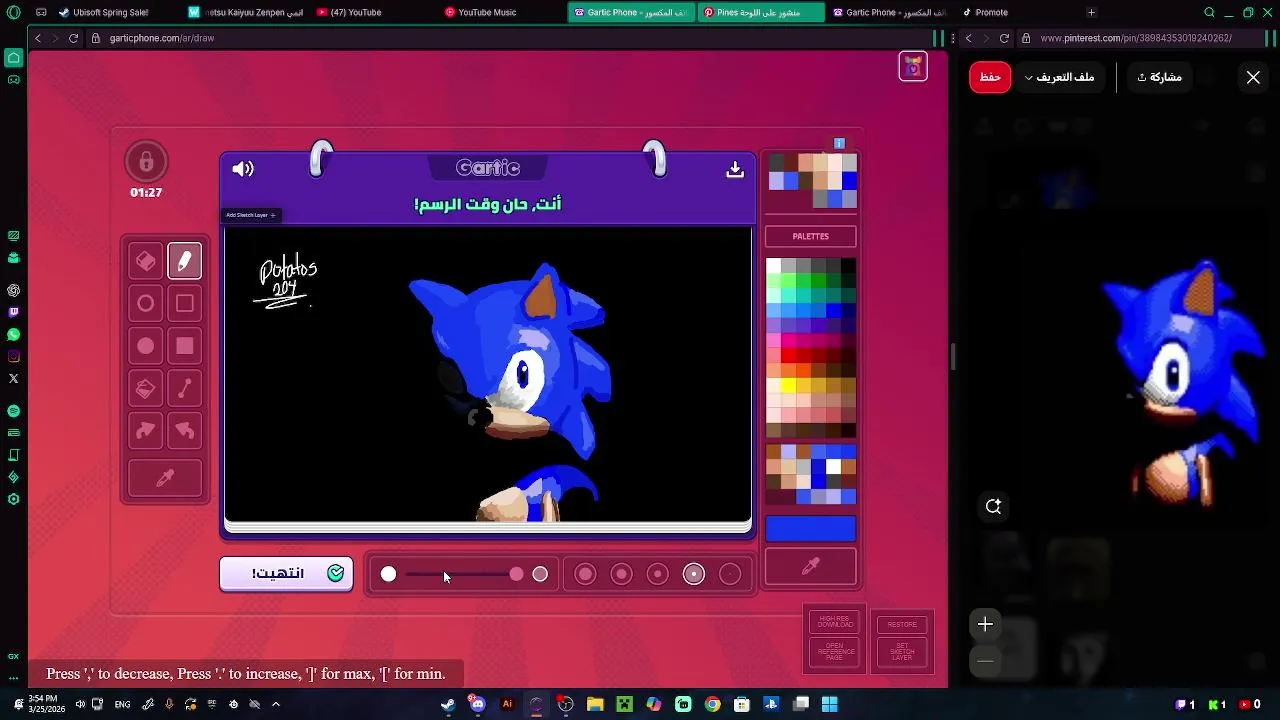Close the Pinterest pin with the X
1280x720 pixels.
tap(1253, 77)
